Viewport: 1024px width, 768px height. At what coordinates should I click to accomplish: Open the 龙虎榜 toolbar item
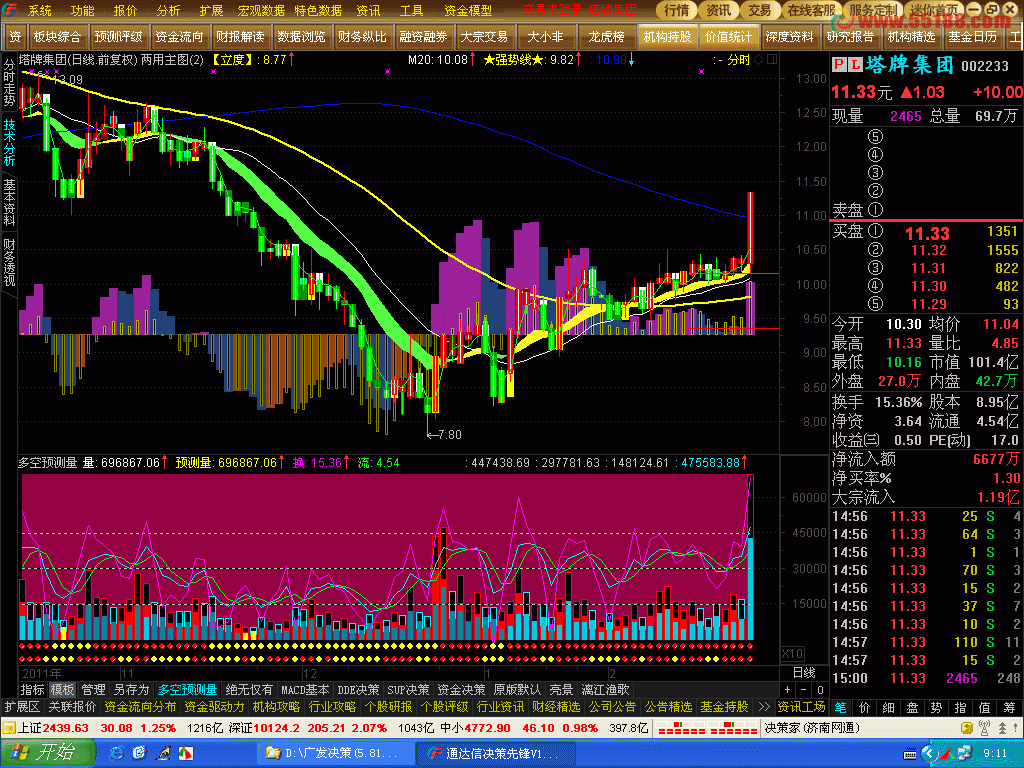click(x=606, y=37)
